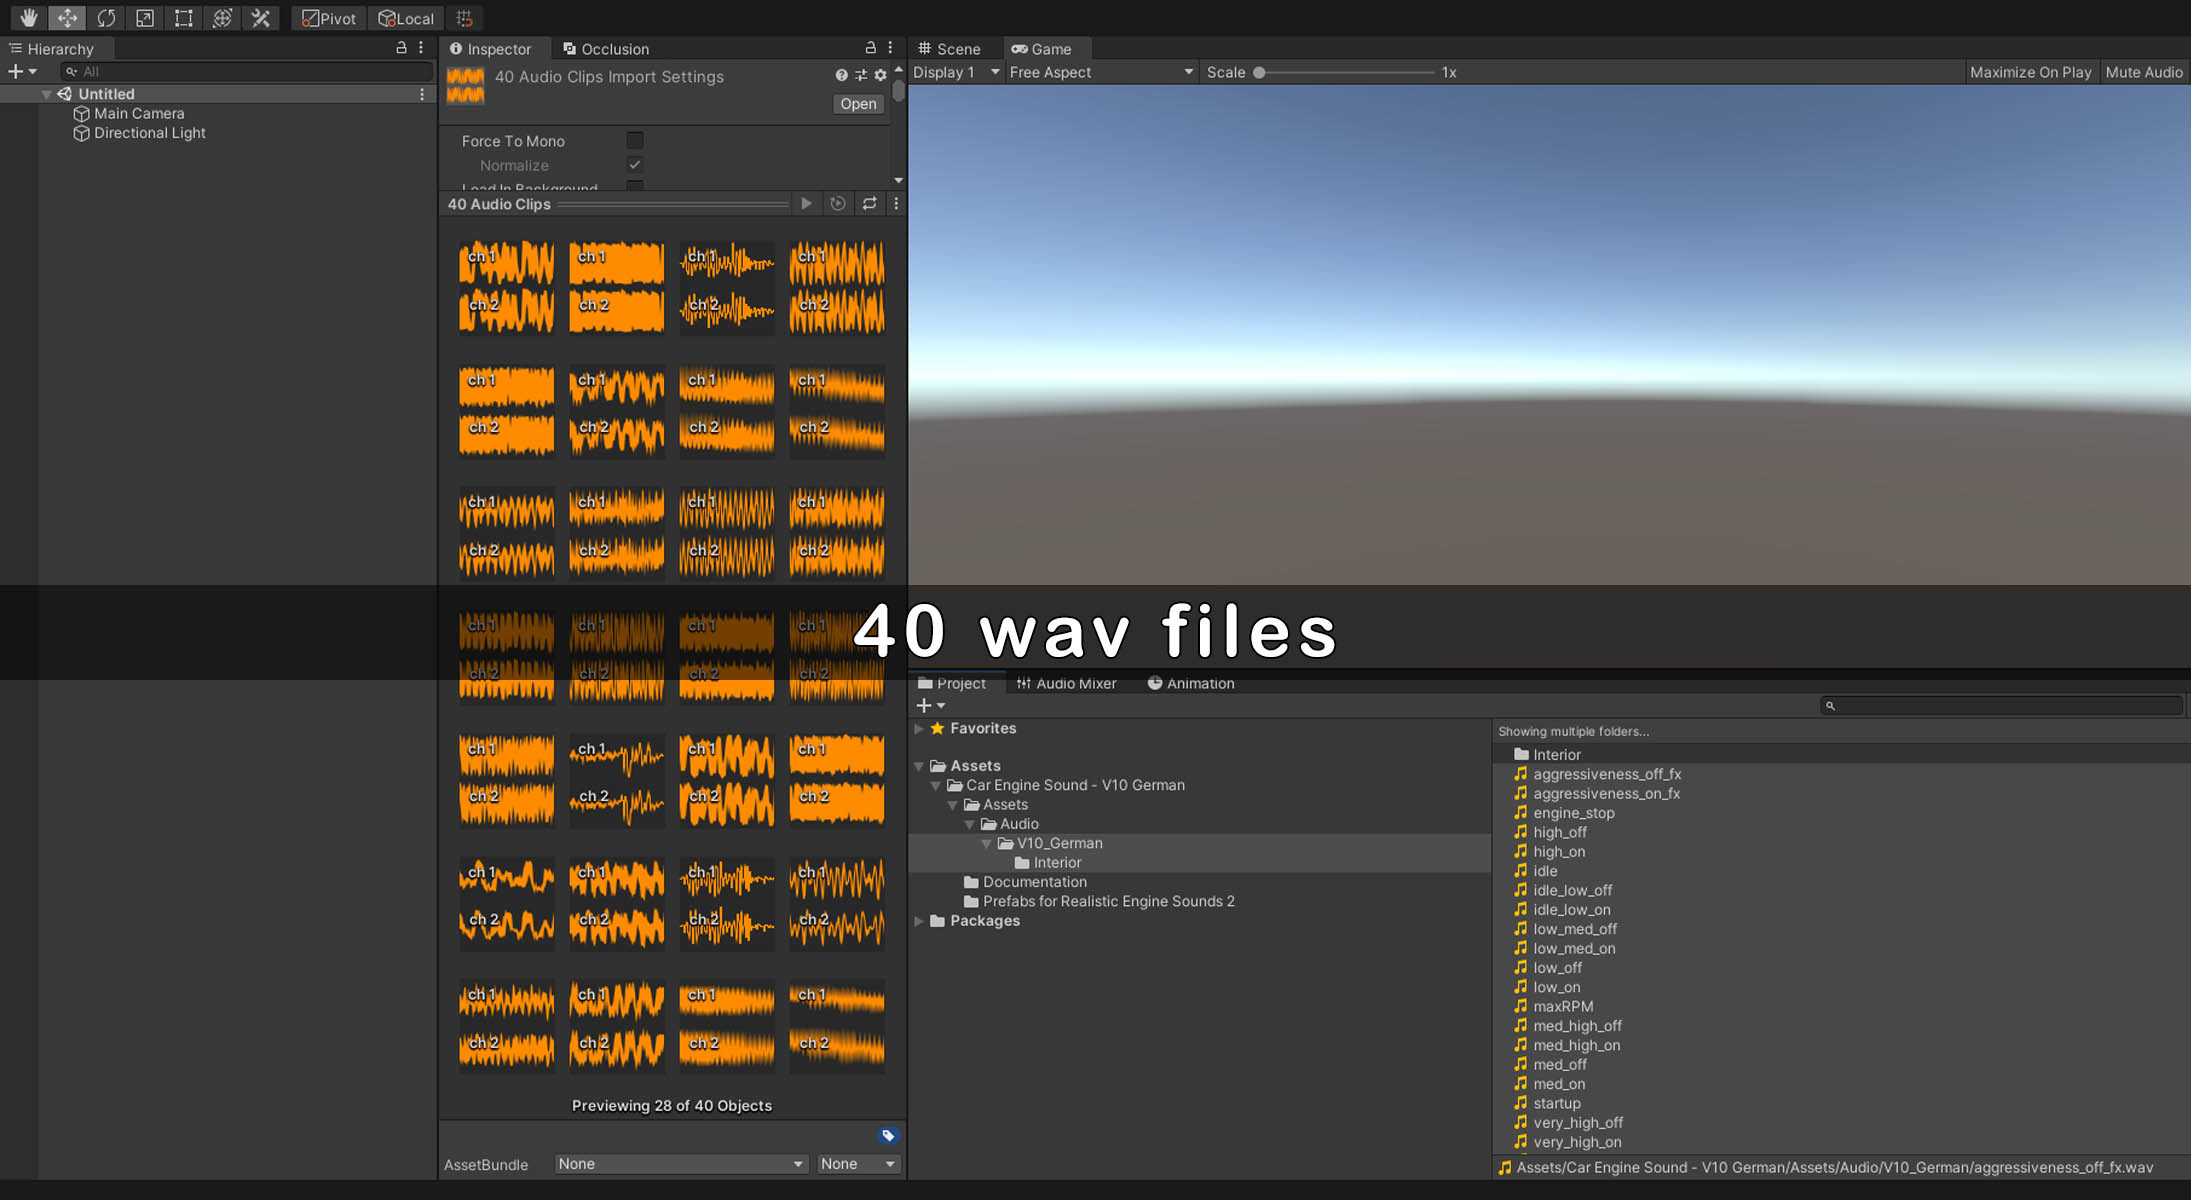This screenshot has width=2191, height=1200.
Task: Toggle audio preview loop icon
Action: point(869,204)
